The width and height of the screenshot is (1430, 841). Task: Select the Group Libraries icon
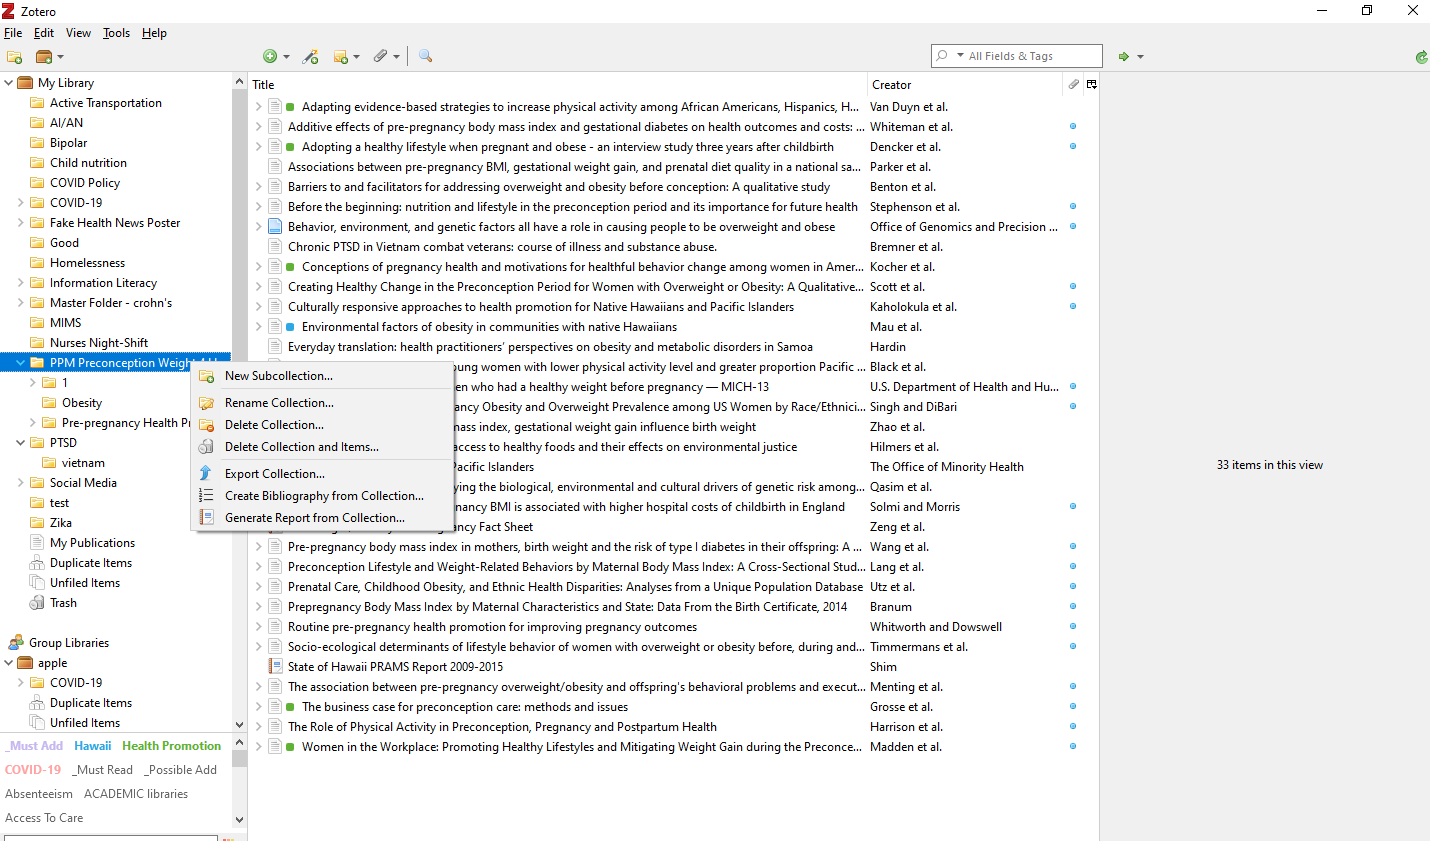click(15, 643)
